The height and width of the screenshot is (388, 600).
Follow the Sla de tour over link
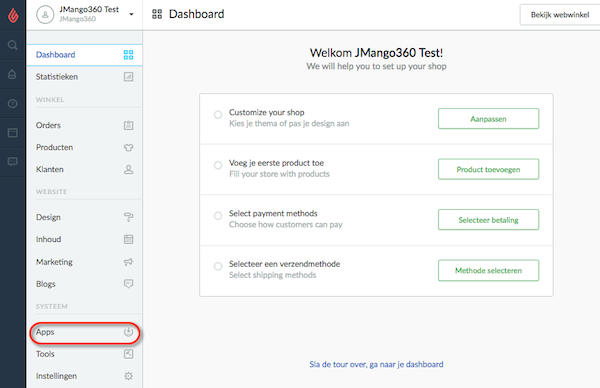pos(376,364)
